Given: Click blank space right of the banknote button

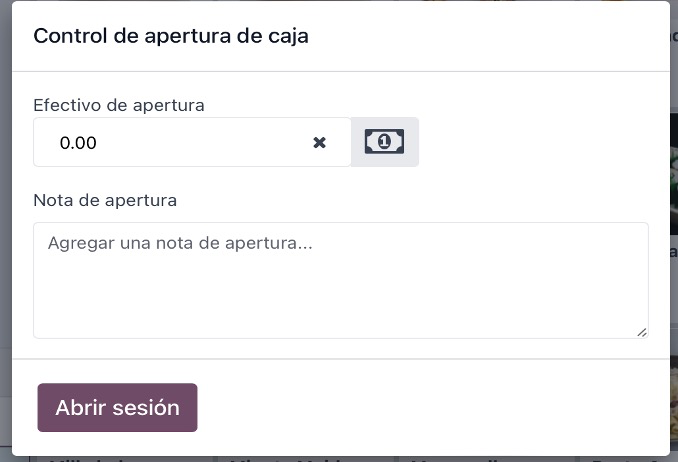Looking at the screenshot, I should (x=534, y=142).
